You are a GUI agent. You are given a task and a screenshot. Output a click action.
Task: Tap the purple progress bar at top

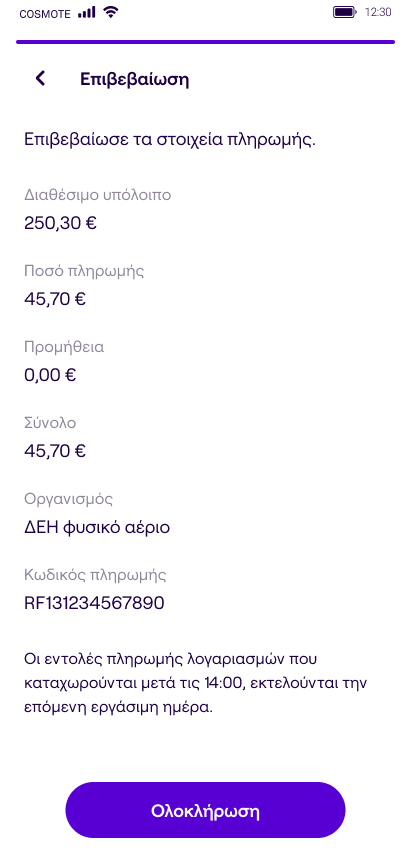(x=206, y=42)
